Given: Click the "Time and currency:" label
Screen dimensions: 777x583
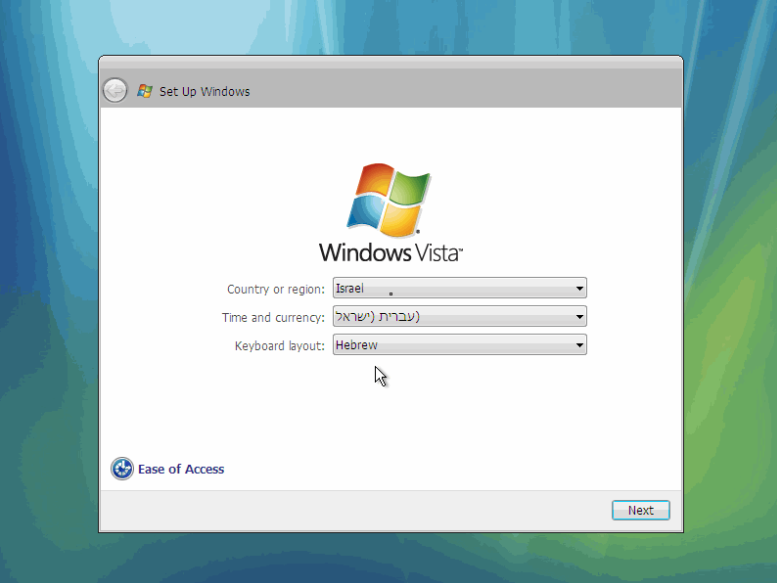Looking at the screenshot, I should tap(273, 318).
